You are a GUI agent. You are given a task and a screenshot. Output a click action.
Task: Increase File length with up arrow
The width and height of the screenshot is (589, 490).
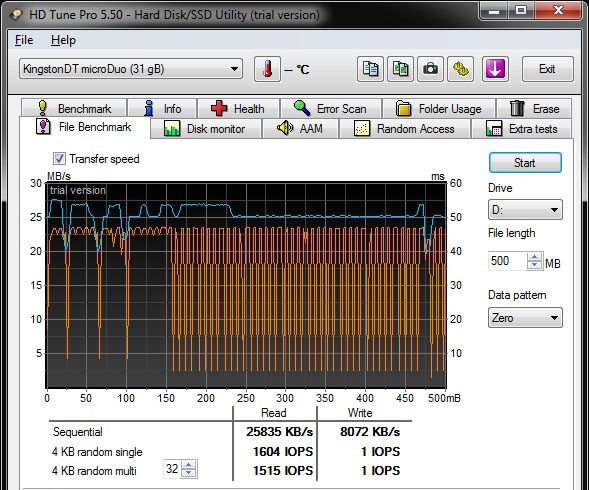534,257
